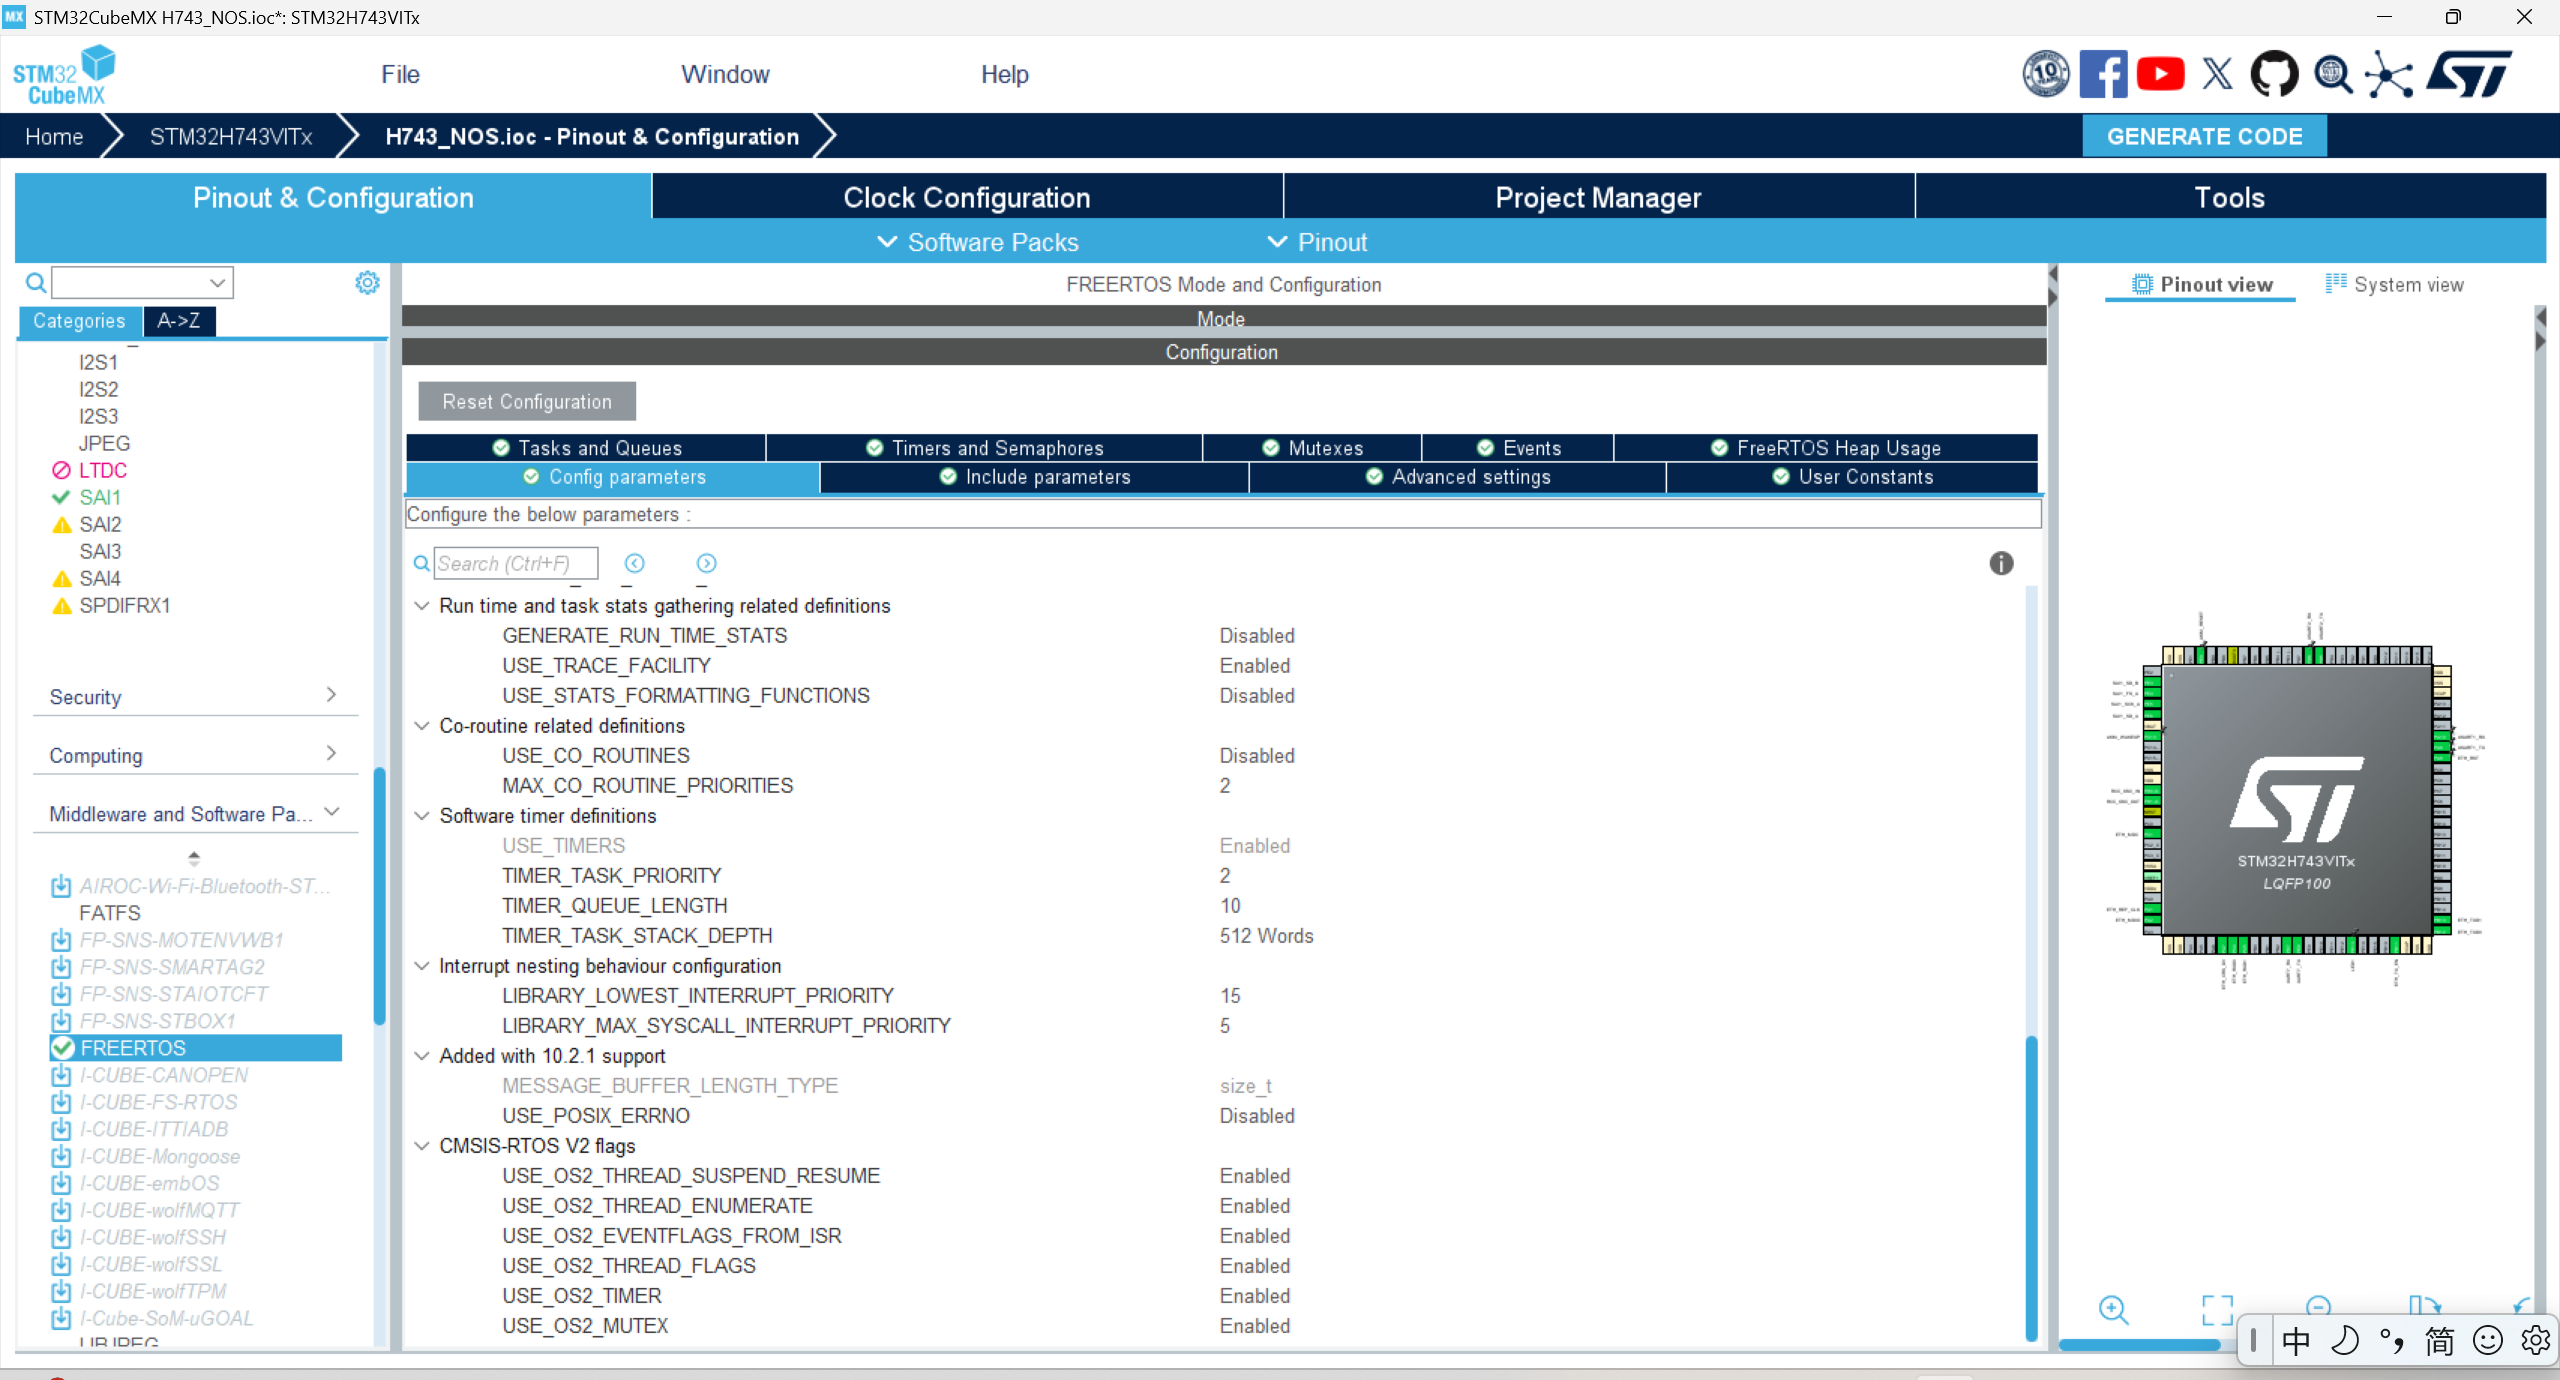Image resolution: width=2560 pixels, height=1380 pixels.
Task: Open the peripheral search dropdown
Action: 217,283
